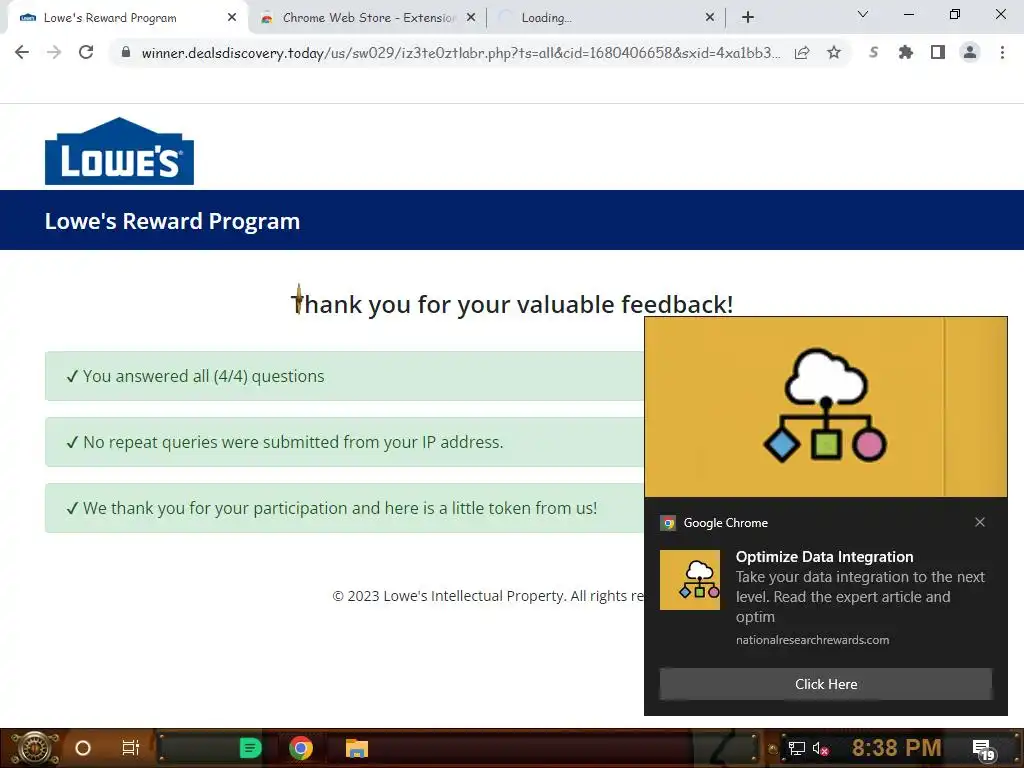This screenshot has width=1024, height=768.
Task: Click nationalresearchrewards.com source text
Action: [x=812, y=640]
